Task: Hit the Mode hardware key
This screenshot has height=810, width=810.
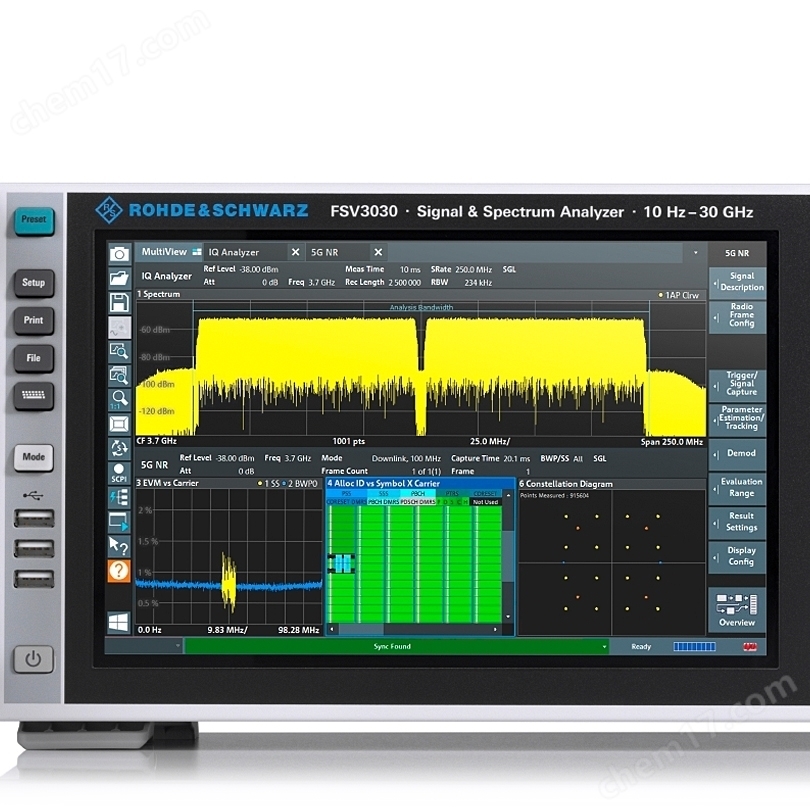Action: 34,458
